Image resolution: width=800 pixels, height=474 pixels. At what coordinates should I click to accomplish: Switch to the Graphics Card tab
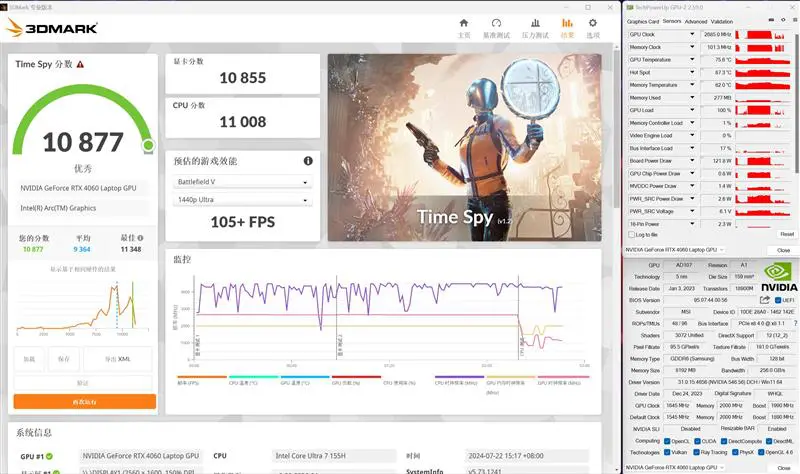[643, 21]
